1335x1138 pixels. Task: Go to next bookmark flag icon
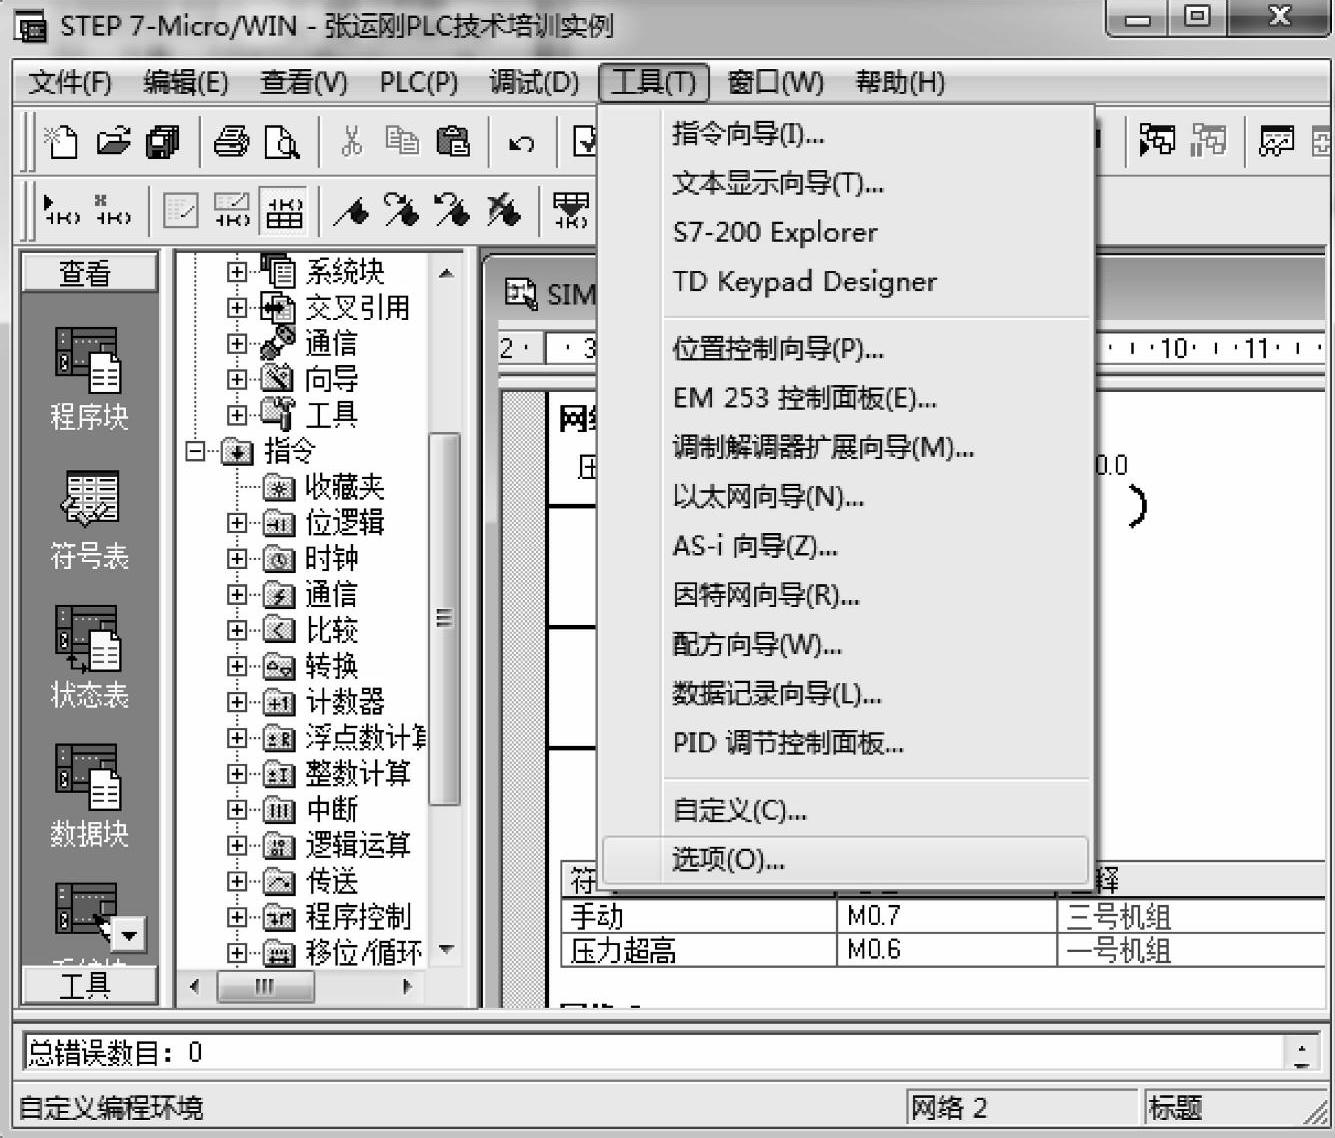point(401,210)
